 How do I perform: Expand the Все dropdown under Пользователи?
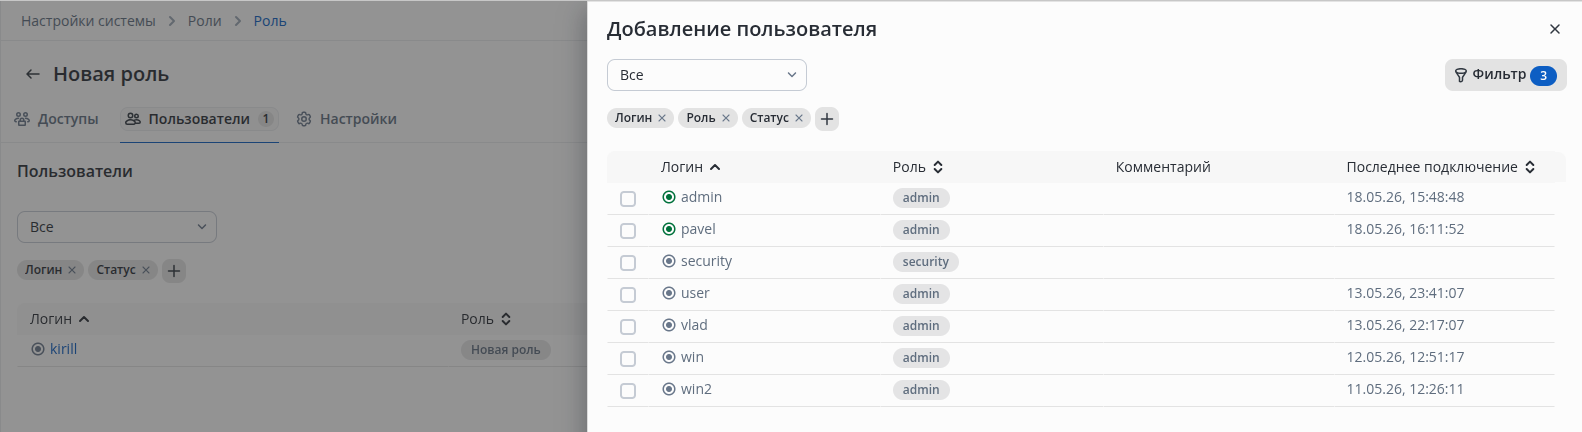(x=117, y=227)
